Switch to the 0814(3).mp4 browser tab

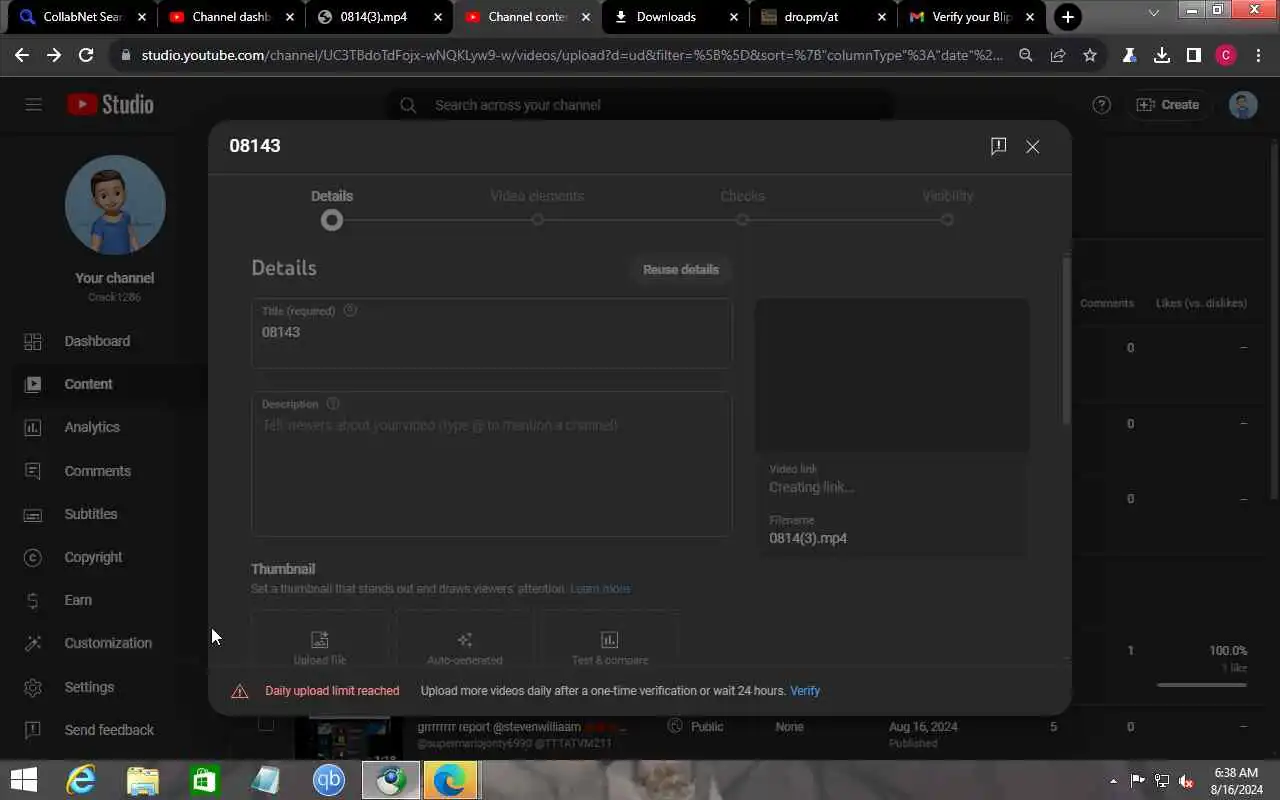pyautogui.click(x=379, y=17)
